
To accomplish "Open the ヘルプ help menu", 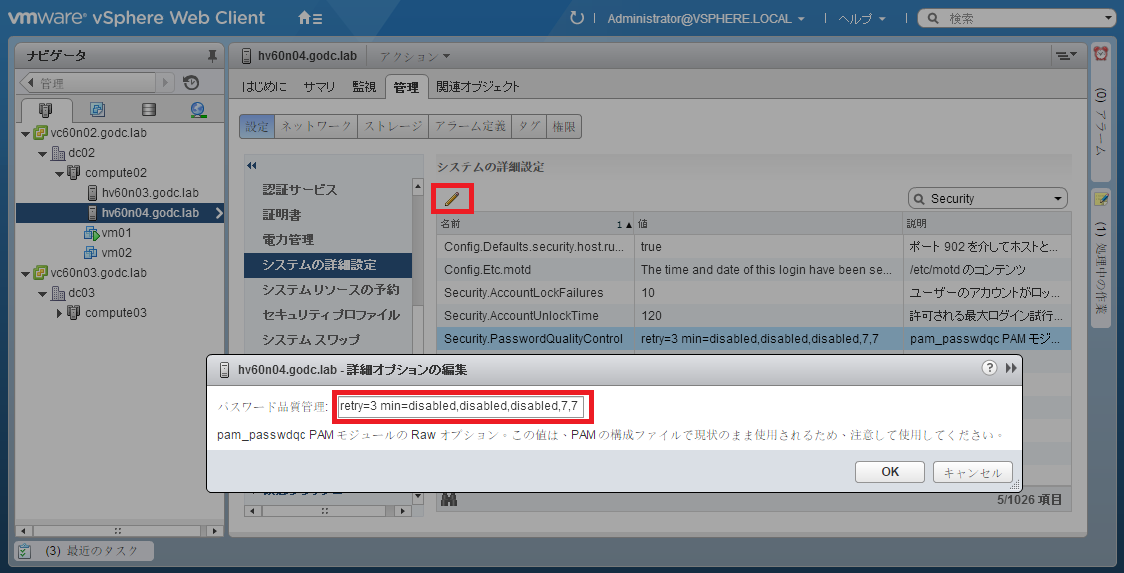I will coord(862,19).
